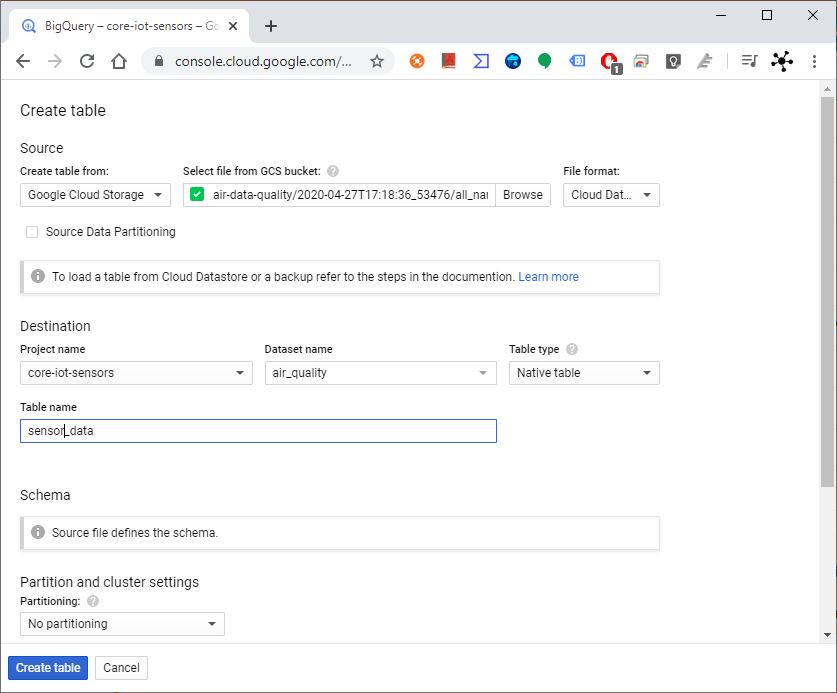The image size is (837, 693).
Task: Open the File format dropdown
Action: click(x=611, y=195)
